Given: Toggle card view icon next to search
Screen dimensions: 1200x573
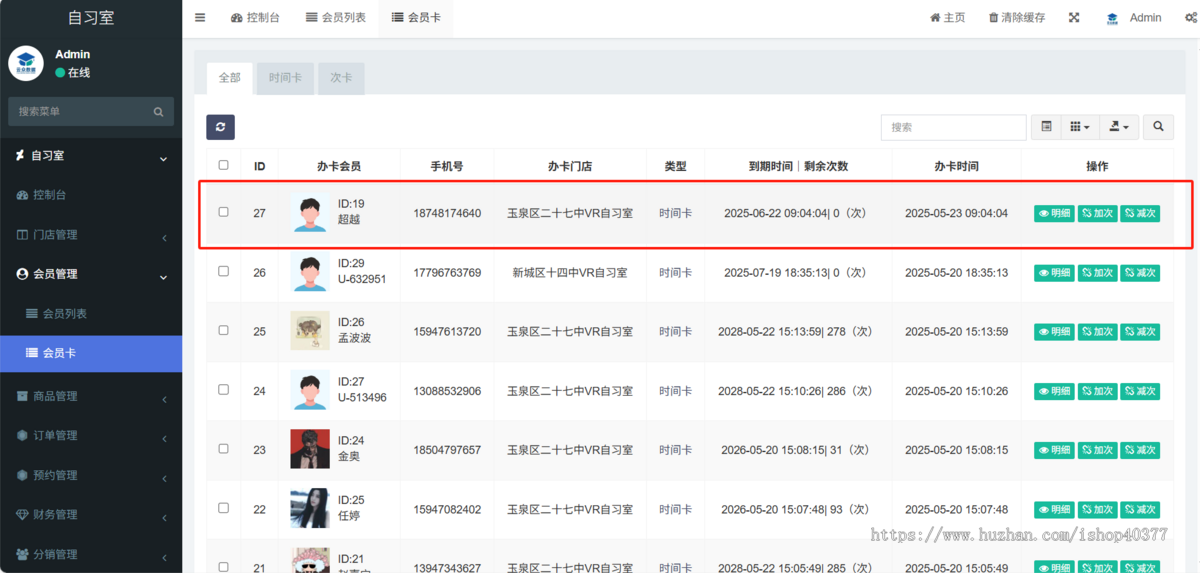Looking at the screenshot, I should tap(1046, 127).
